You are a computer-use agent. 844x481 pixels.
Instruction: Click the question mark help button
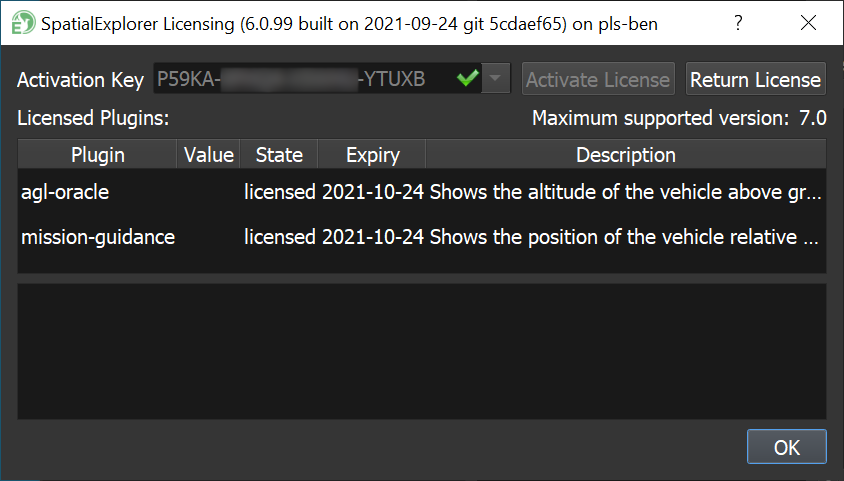tap(738, 23)
